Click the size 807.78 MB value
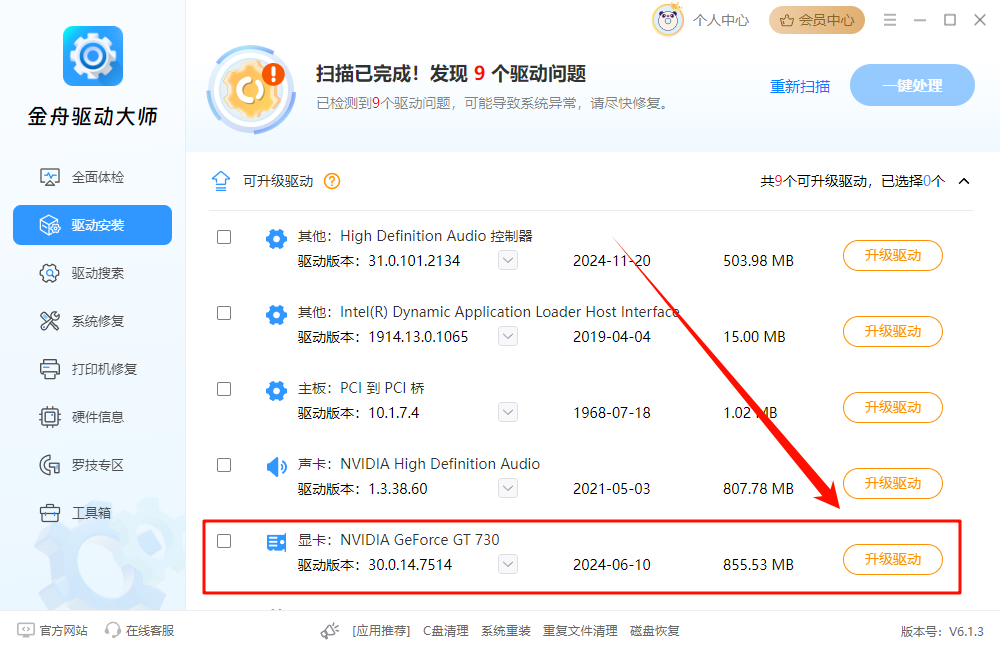This screenshot has height=650, width=1000. pos(758,489)
